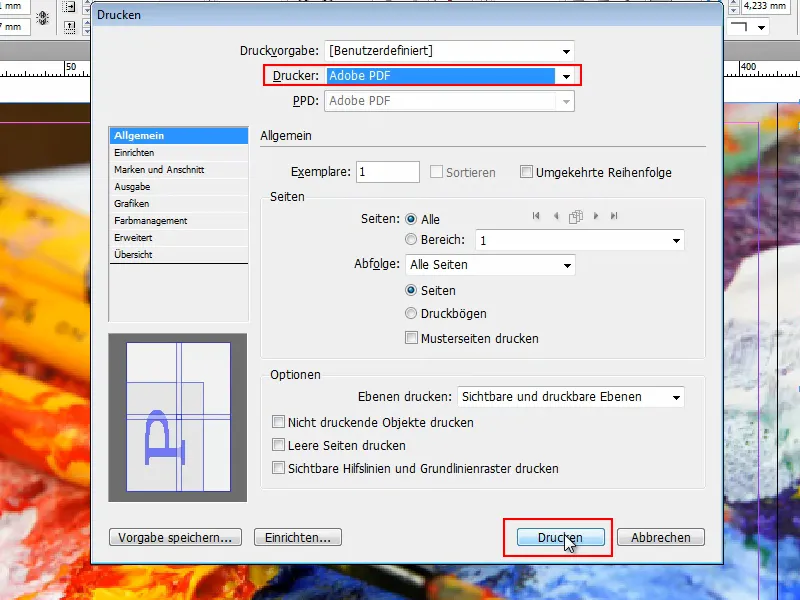
Task: Check Sichtbare Hilfslinien und Grundlinienraster drucken
Action: 278,468
